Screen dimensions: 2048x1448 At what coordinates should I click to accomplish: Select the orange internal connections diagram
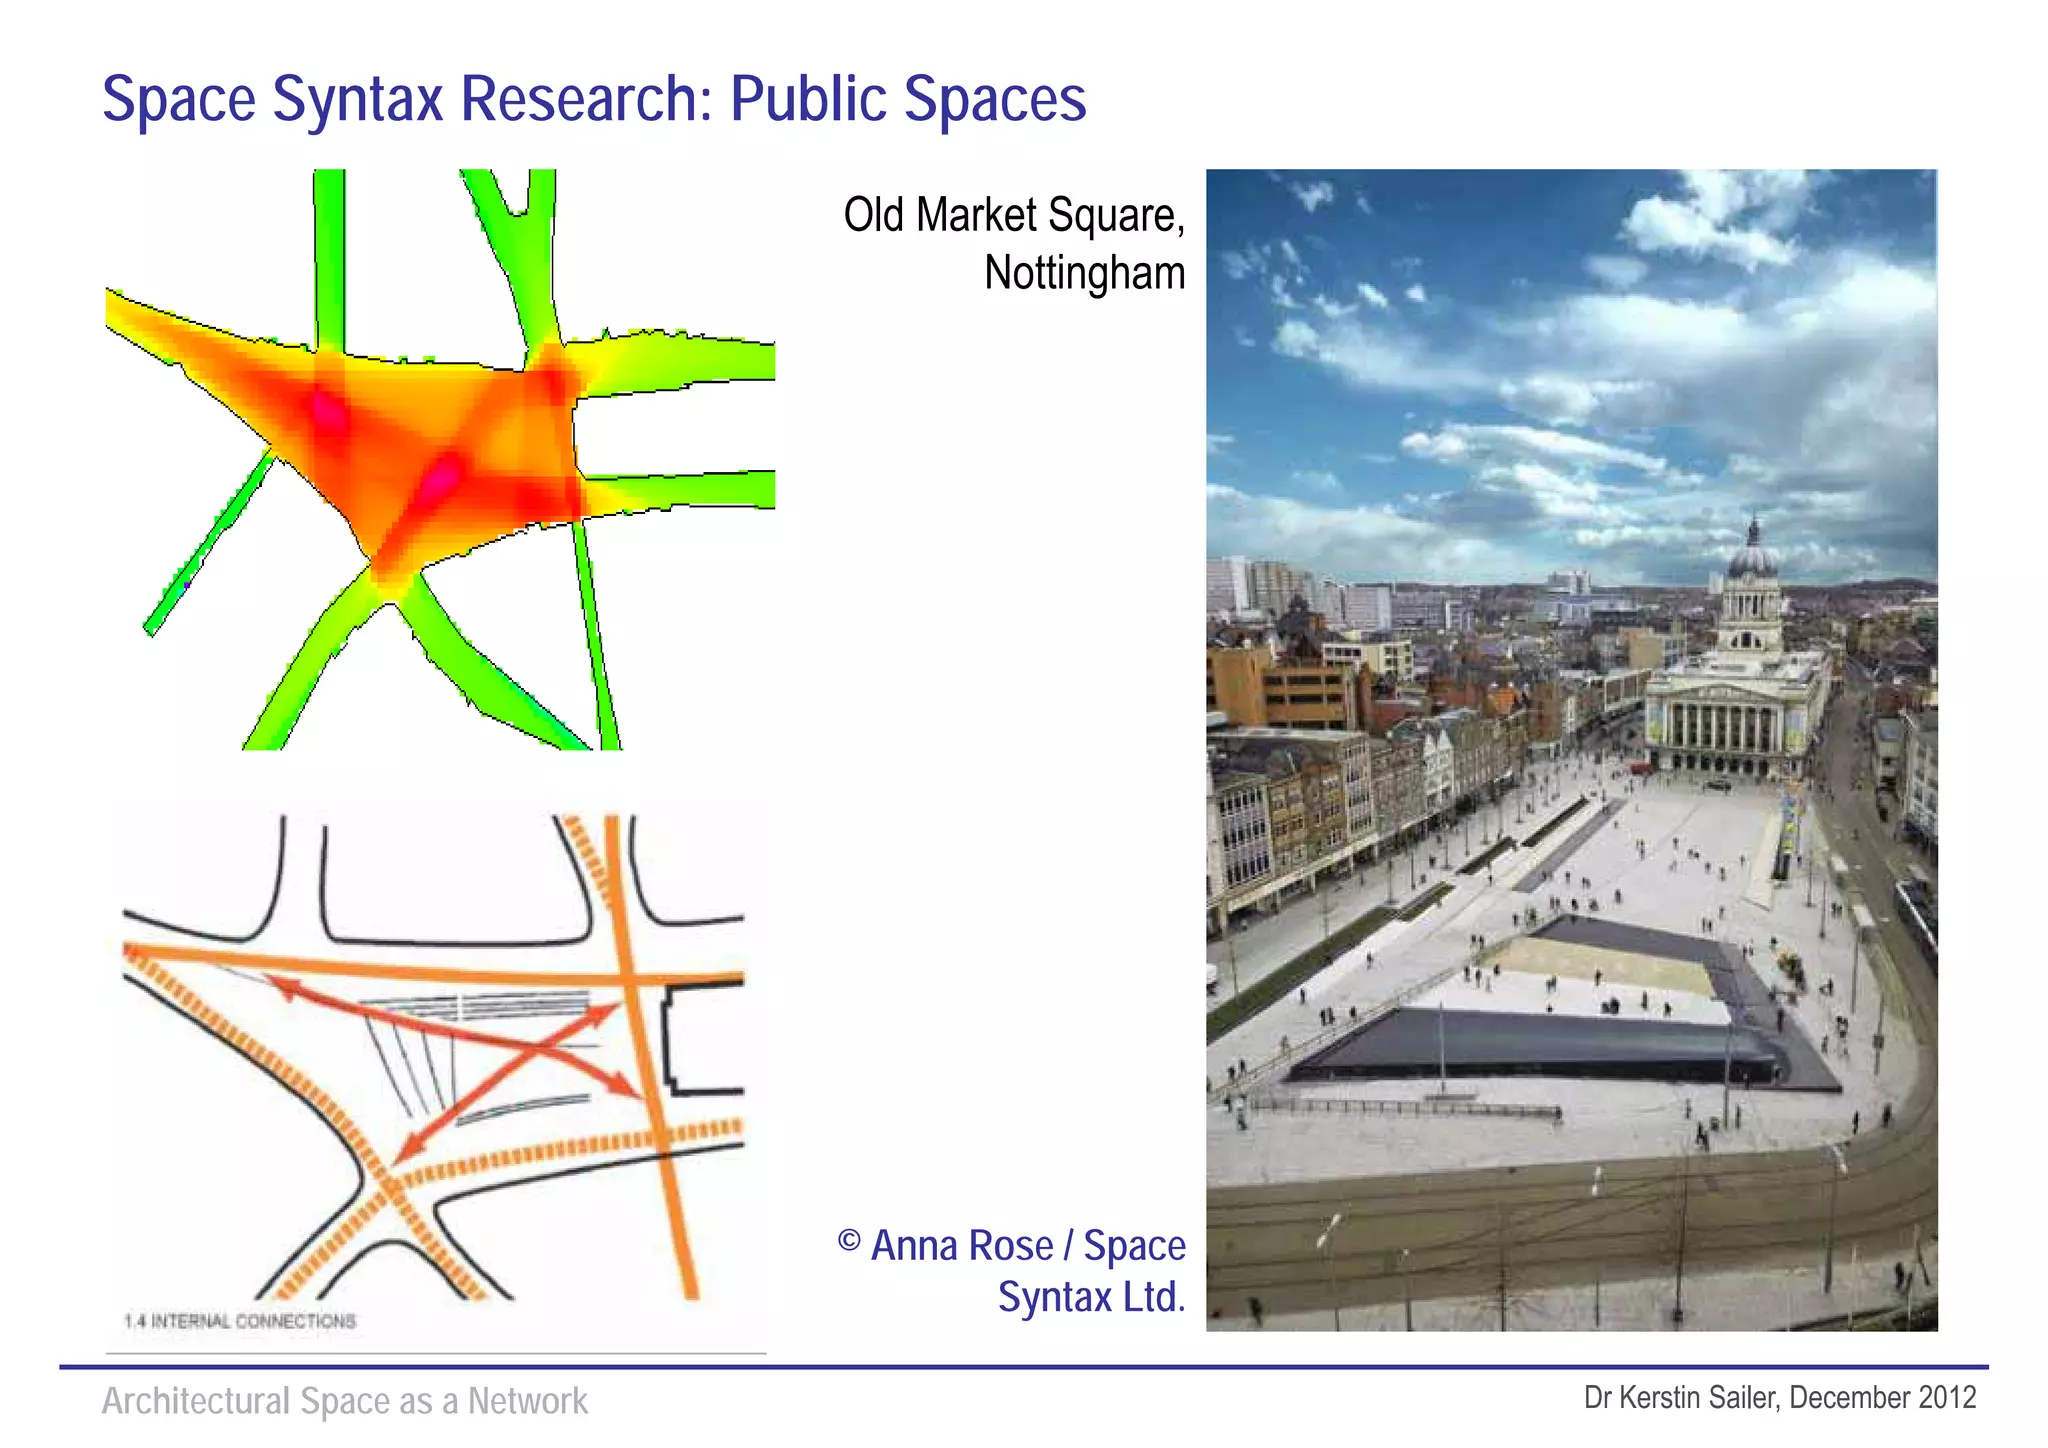433,1058
